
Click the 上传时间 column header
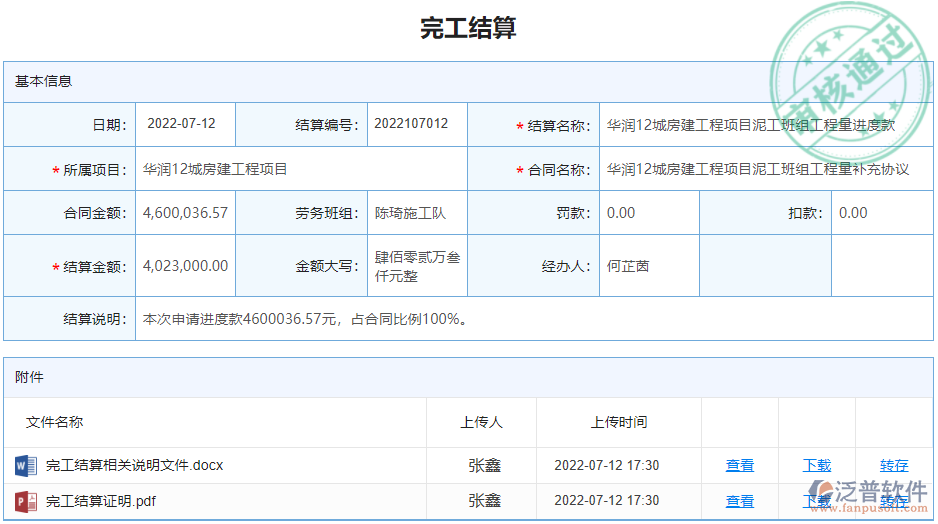(619, 422)
